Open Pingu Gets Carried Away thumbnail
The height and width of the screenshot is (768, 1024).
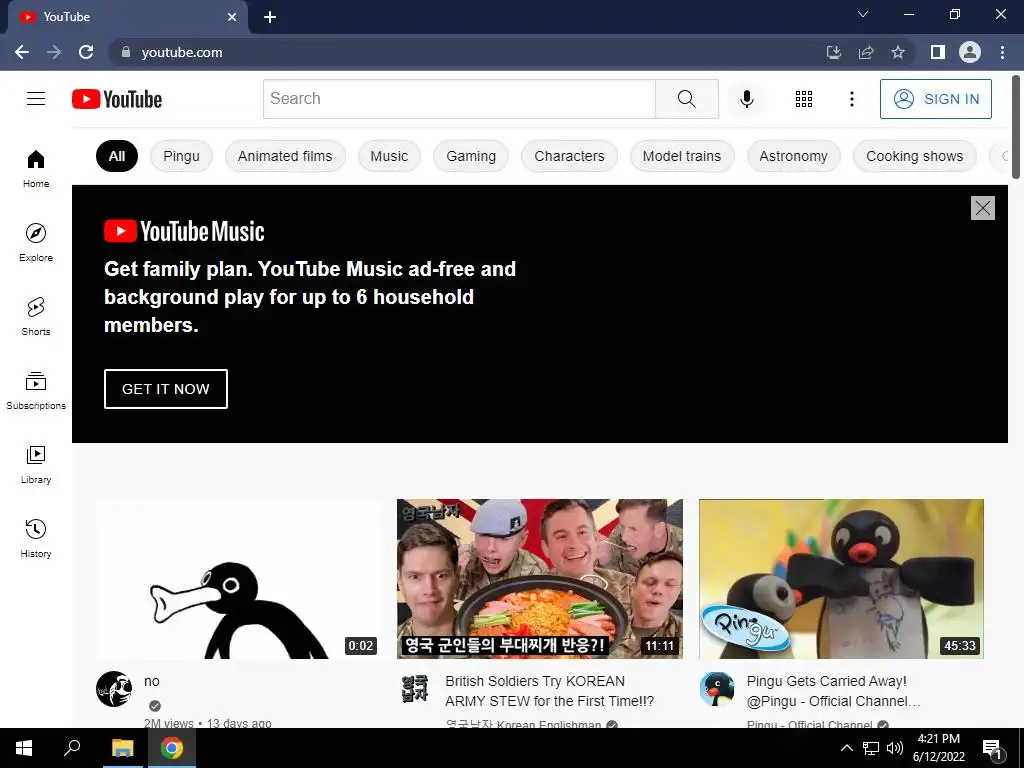click(841, 579)
